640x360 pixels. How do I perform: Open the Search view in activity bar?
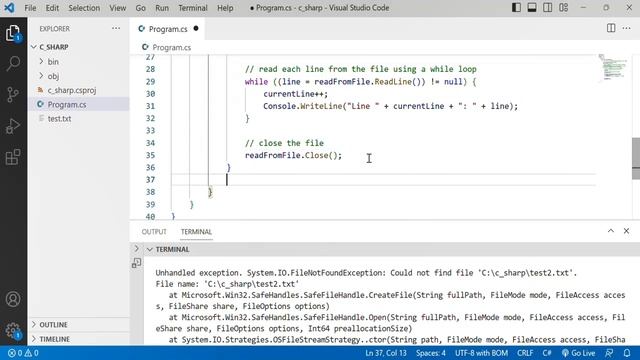coord(13,64)
